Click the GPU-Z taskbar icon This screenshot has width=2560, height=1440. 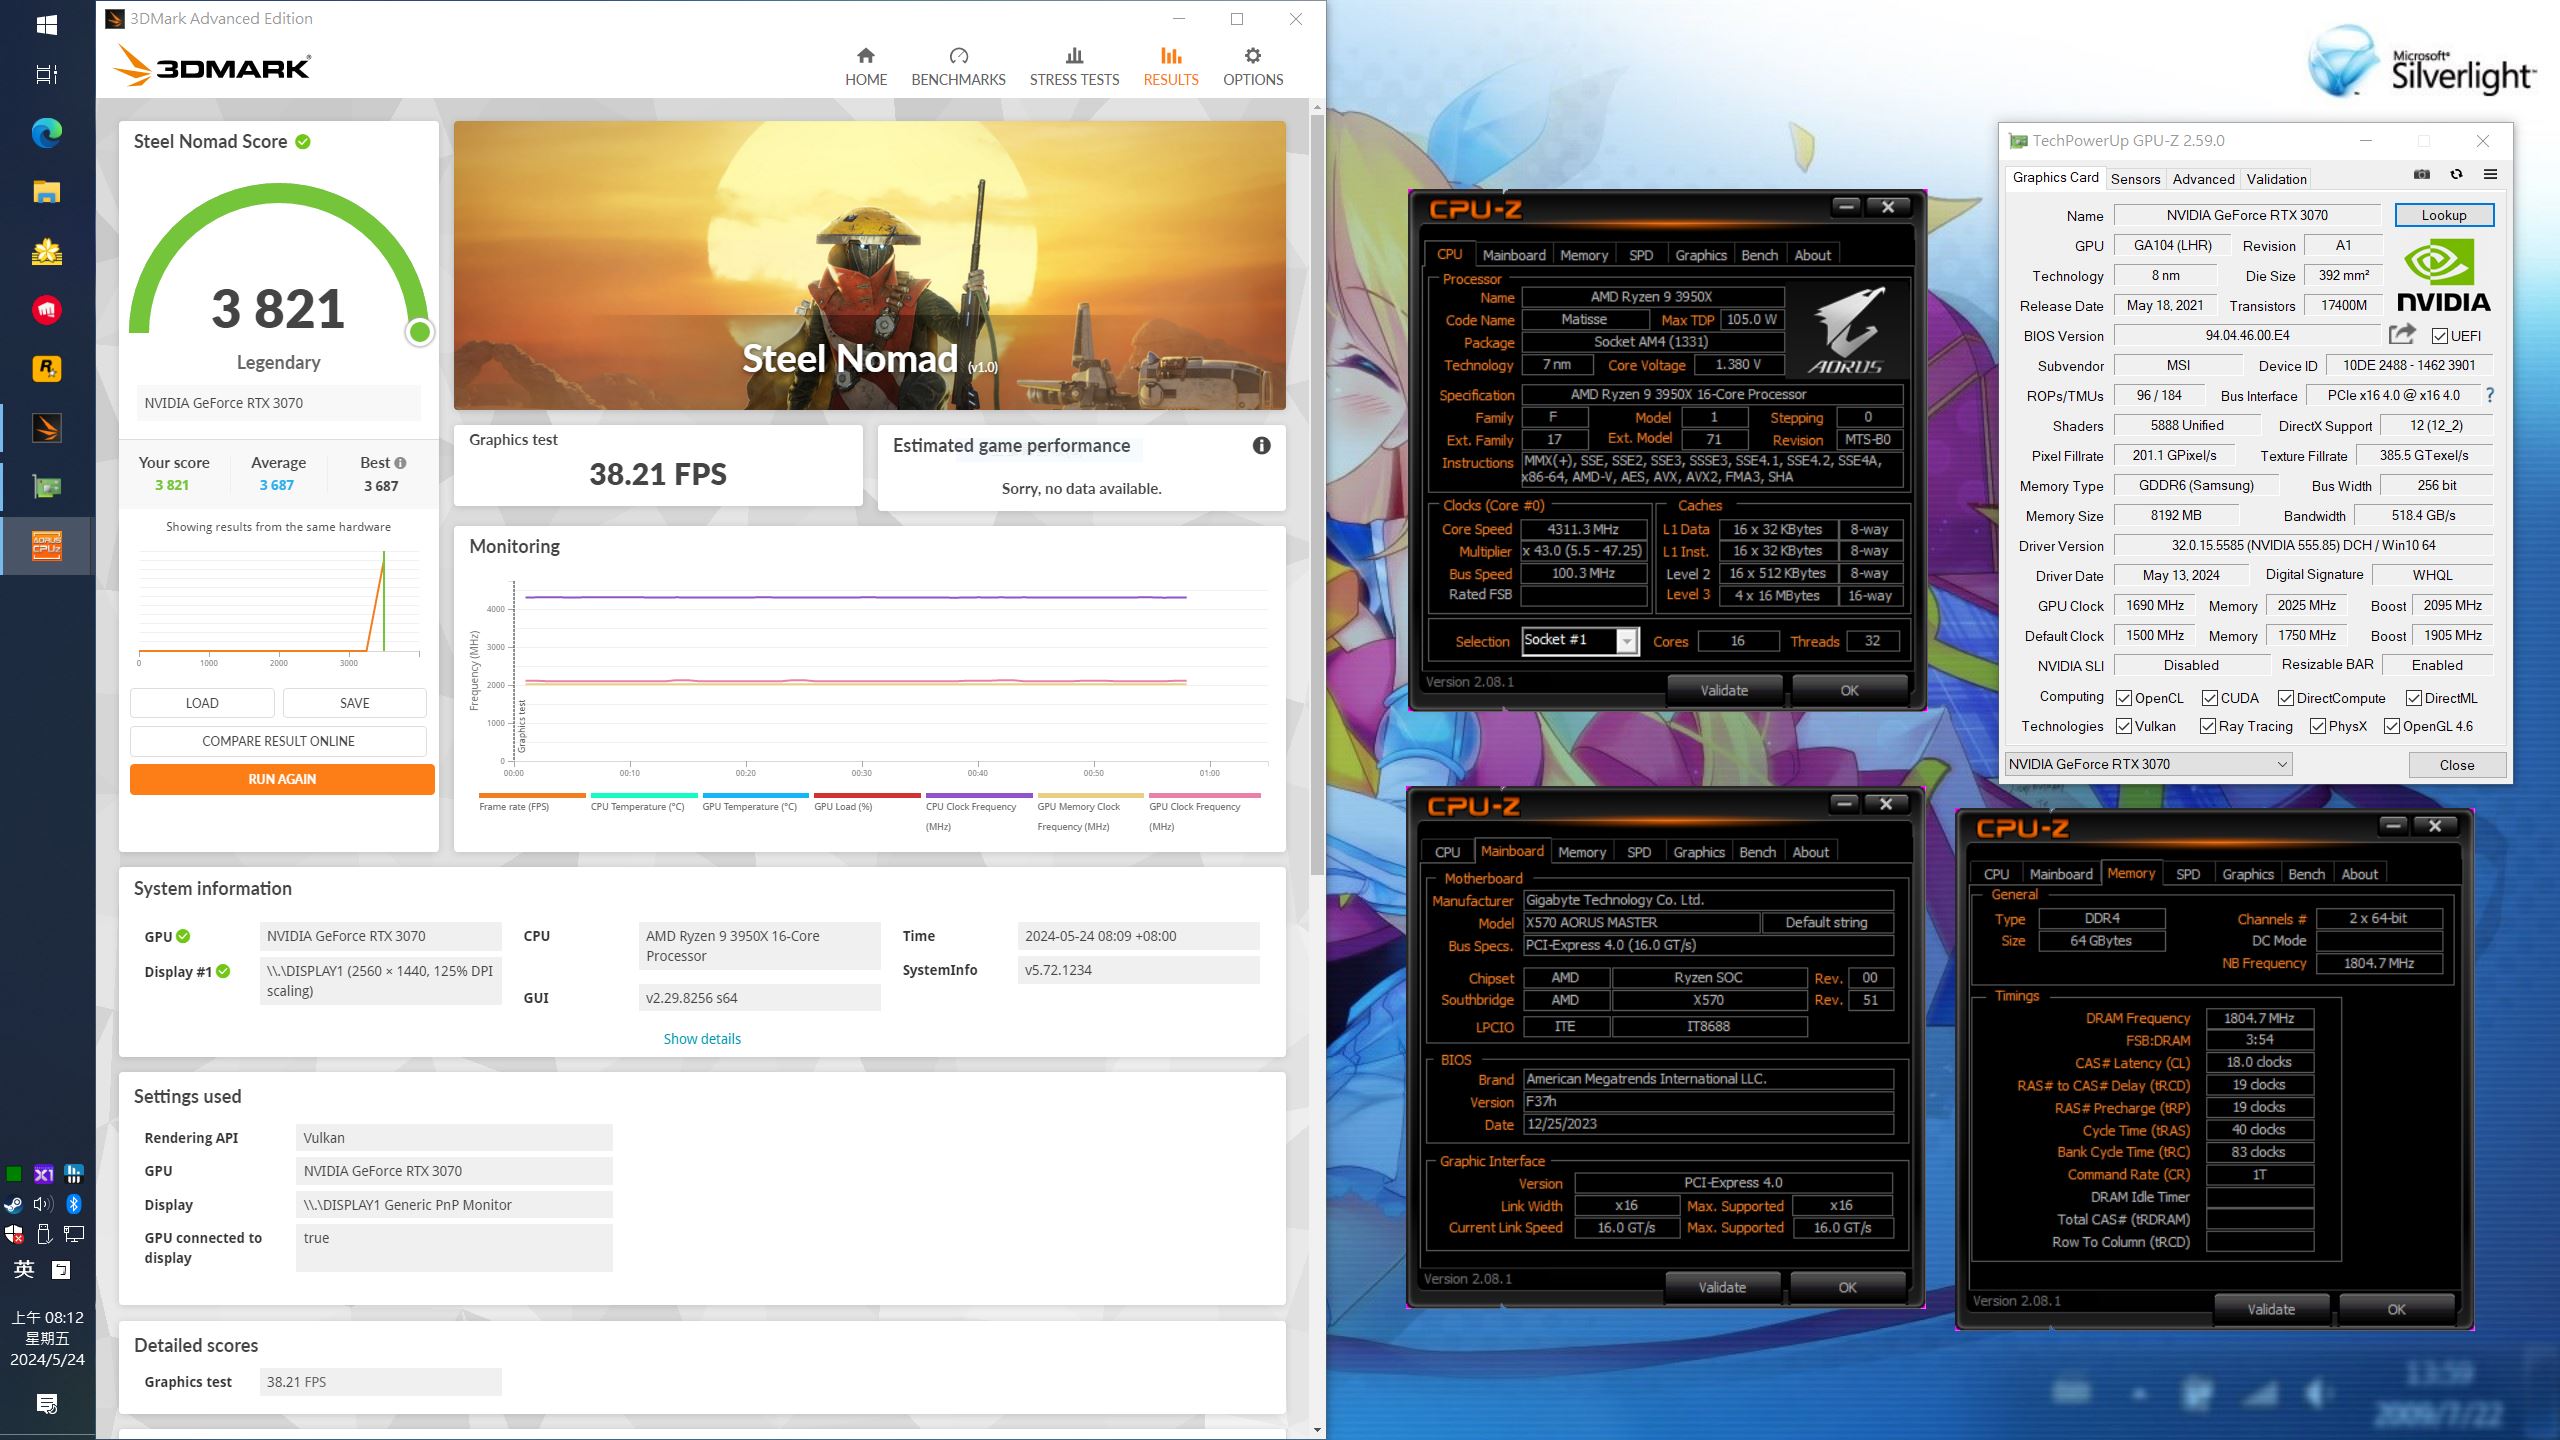tap(47, 487)
